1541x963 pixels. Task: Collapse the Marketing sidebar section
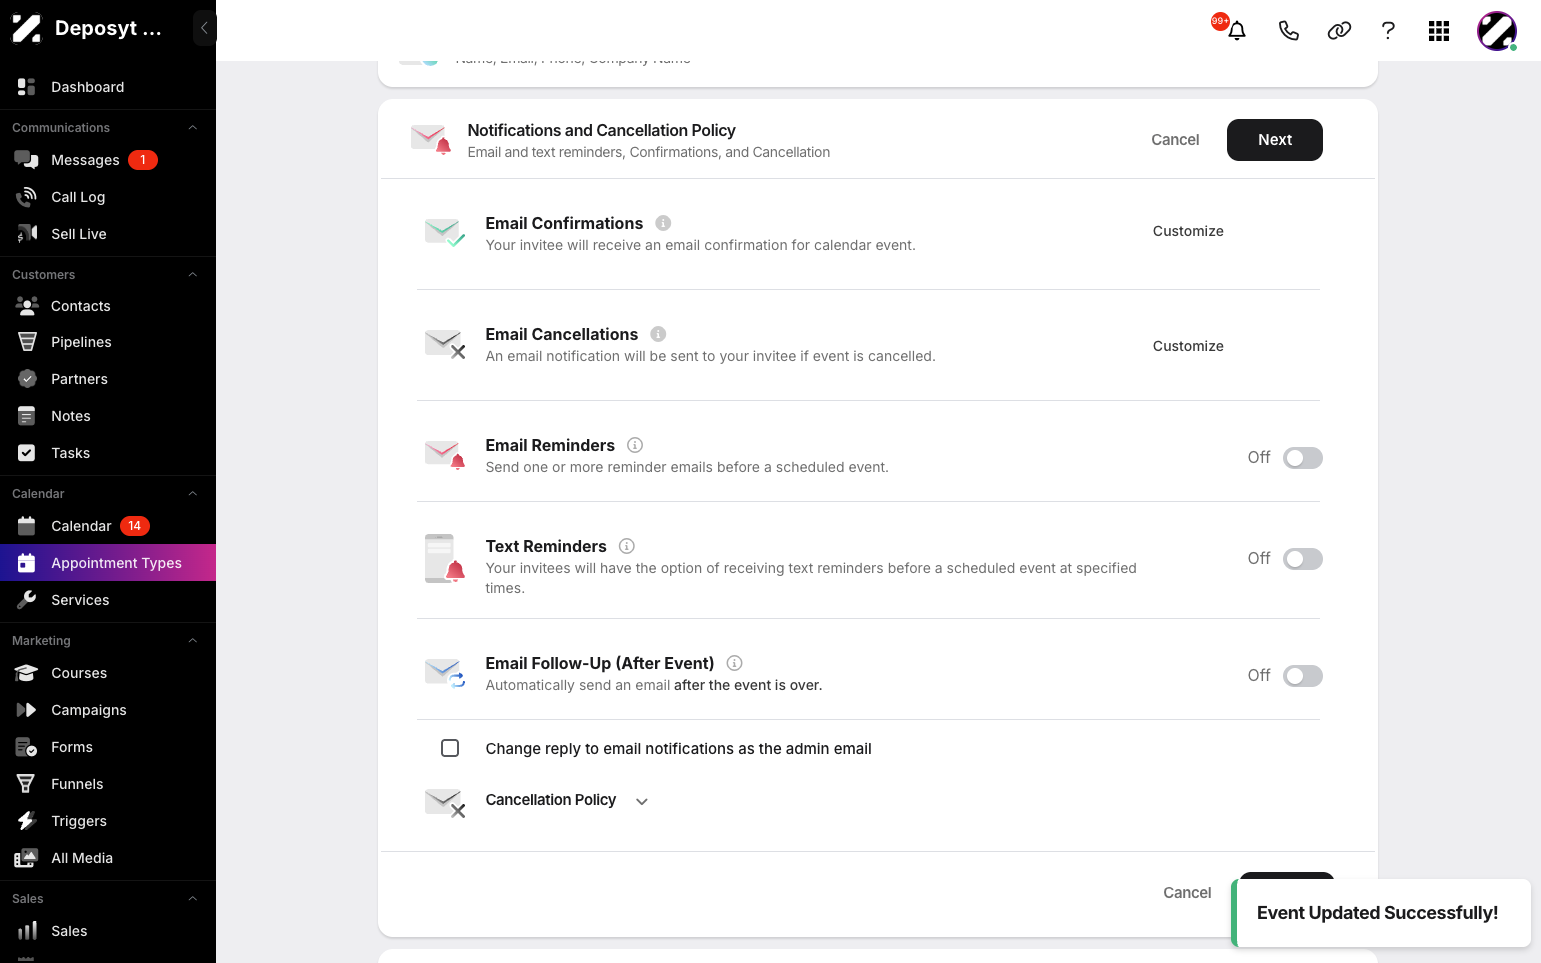click(193, 641)
